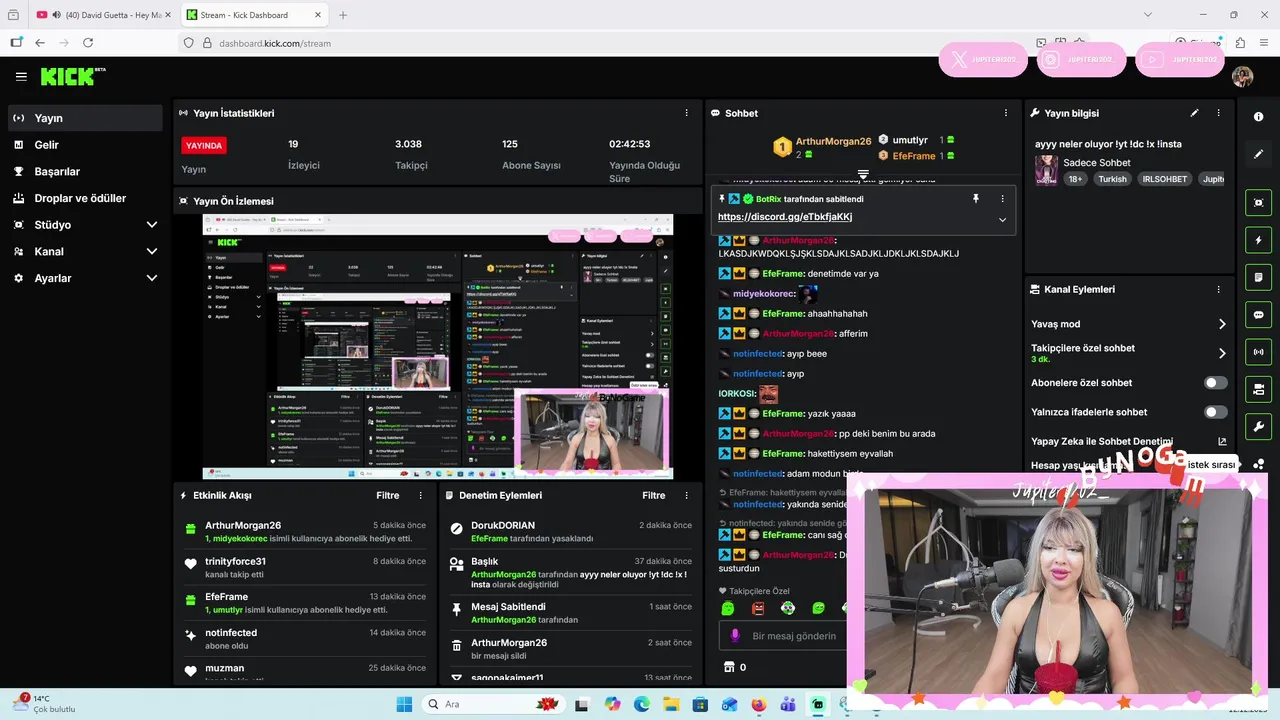Image resolution: width=1280 pixels, height=720 pixels.
Task: Expand the pinned discord message chevron
Action: click(x=1002, y=220)
